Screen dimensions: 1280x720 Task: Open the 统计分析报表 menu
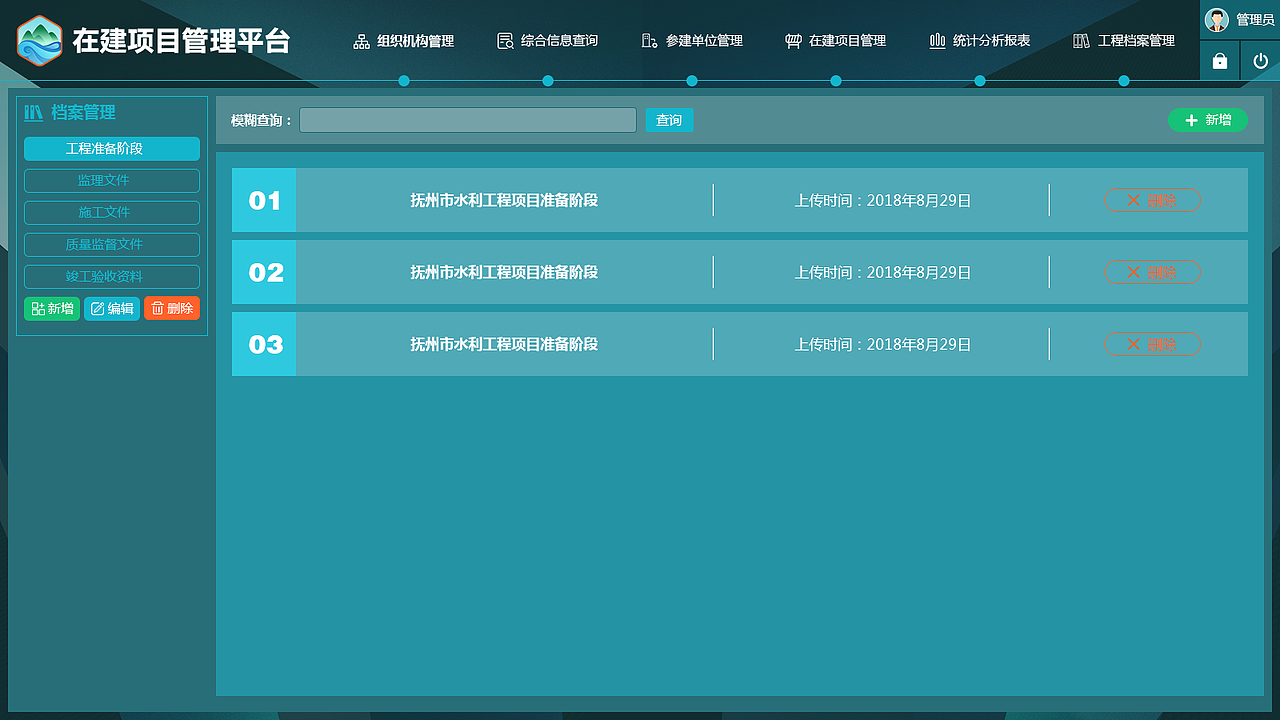coord(980,41)
